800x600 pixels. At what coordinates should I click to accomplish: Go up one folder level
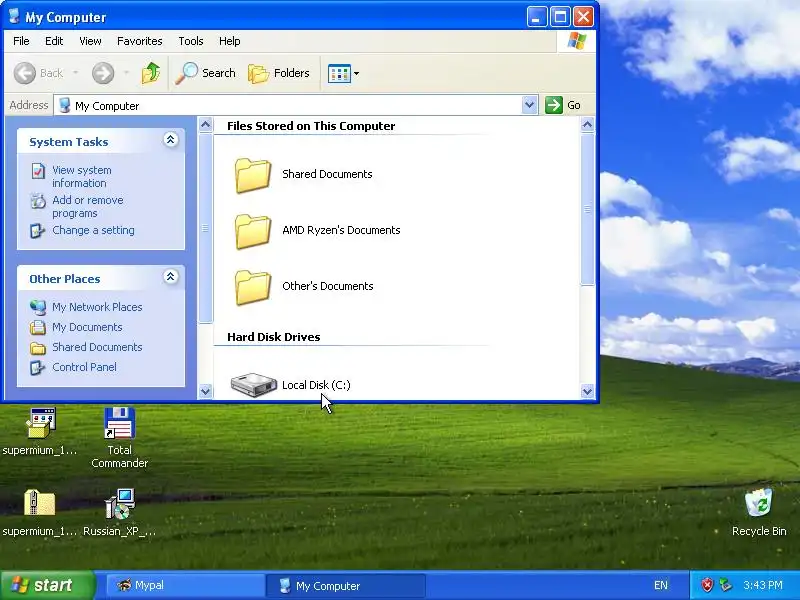tap(151, 73)
